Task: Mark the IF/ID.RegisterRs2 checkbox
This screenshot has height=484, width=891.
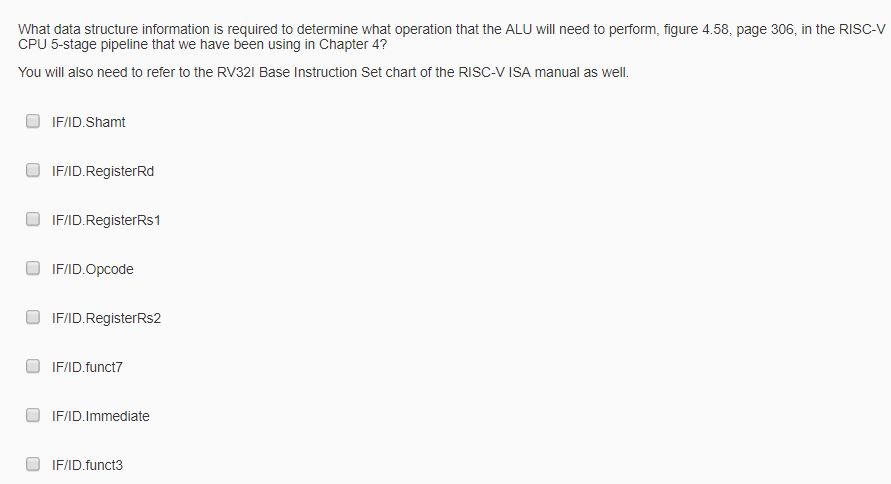Action: point(32,318)
